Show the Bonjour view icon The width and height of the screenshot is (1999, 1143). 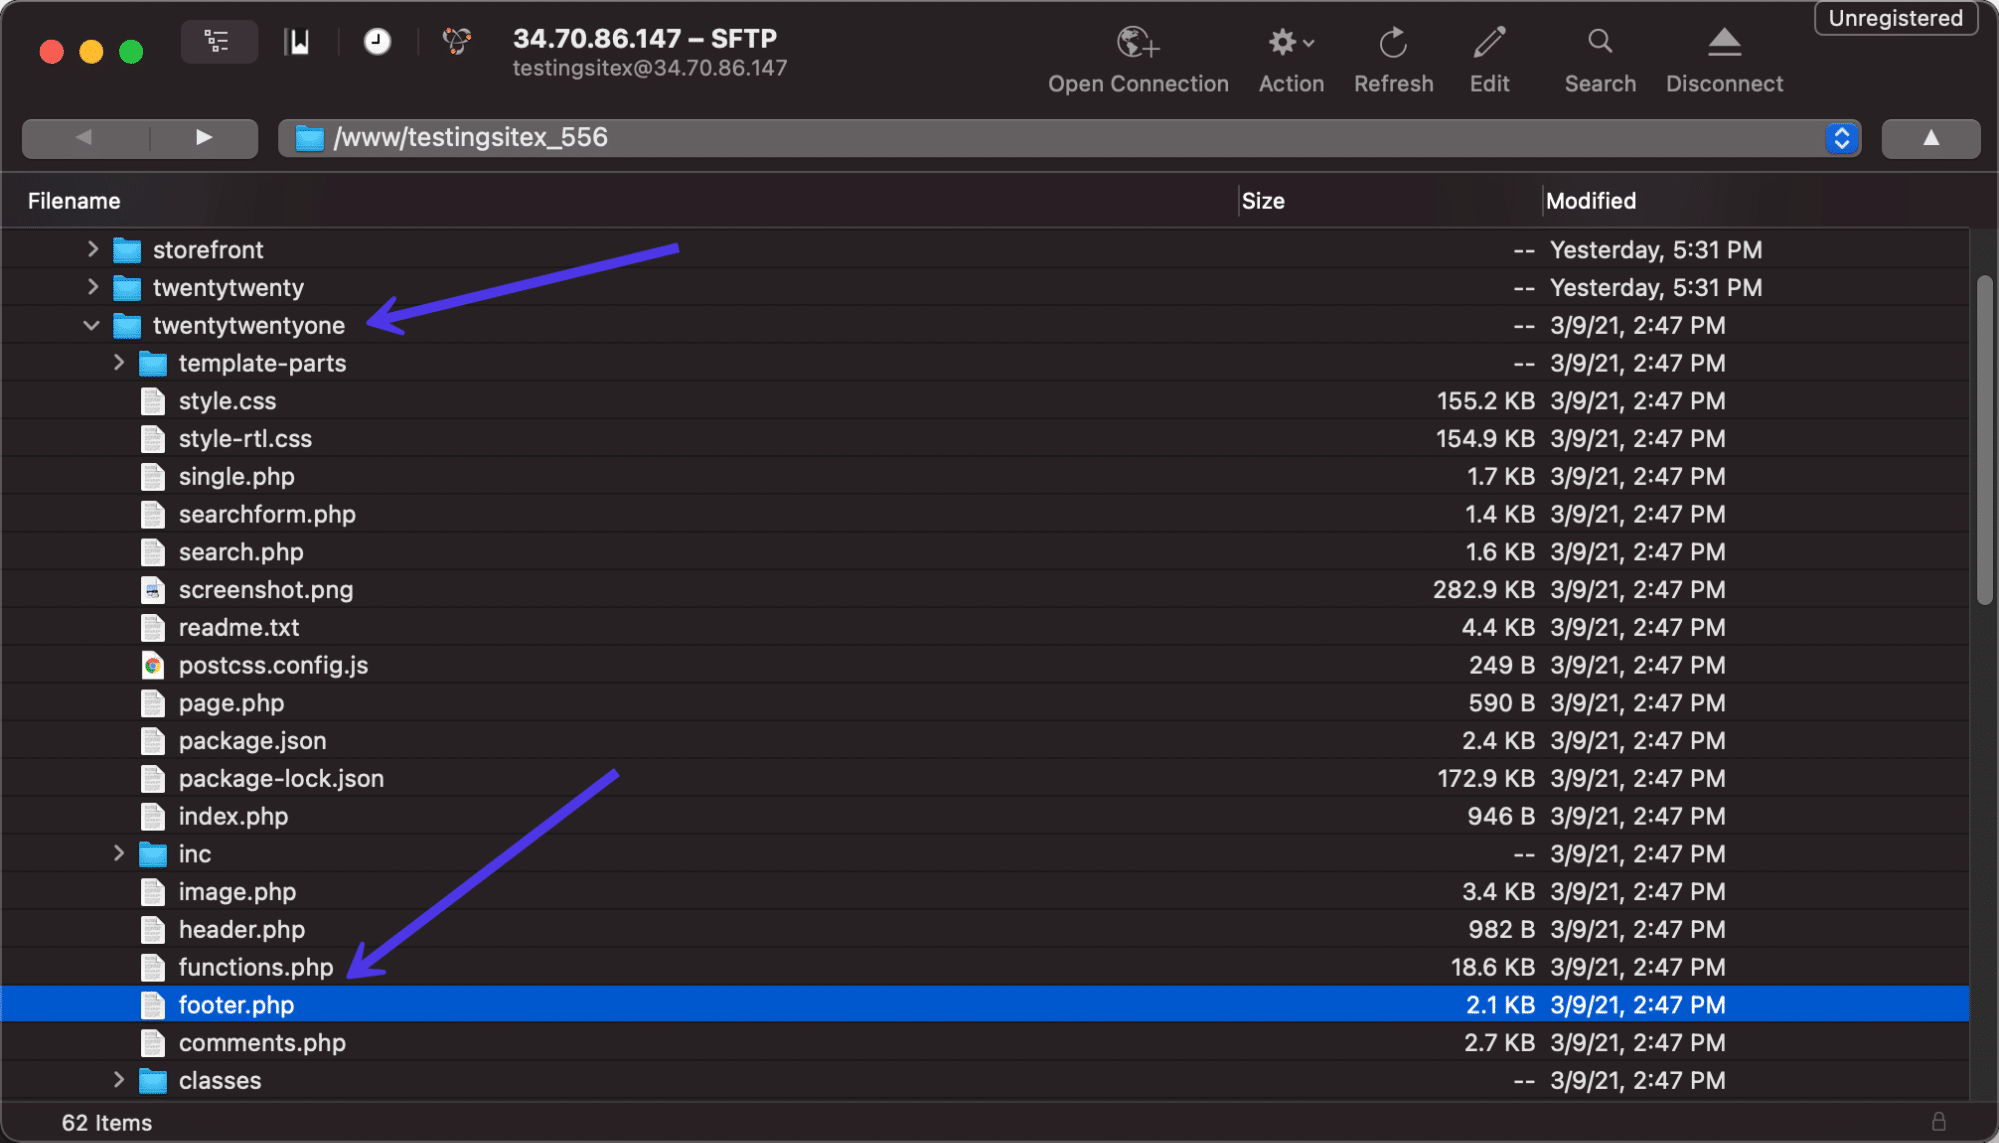click(x=457, y=42)
